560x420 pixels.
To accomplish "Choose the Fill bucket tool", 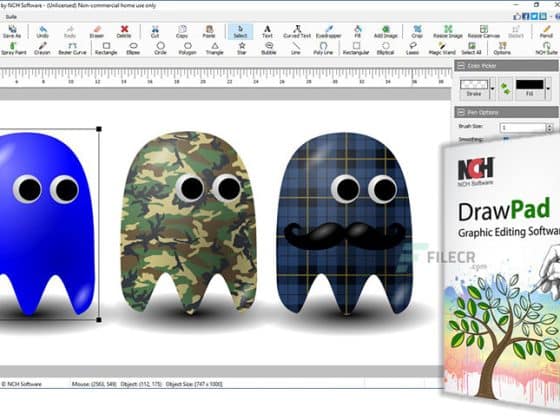I will 358,31.
